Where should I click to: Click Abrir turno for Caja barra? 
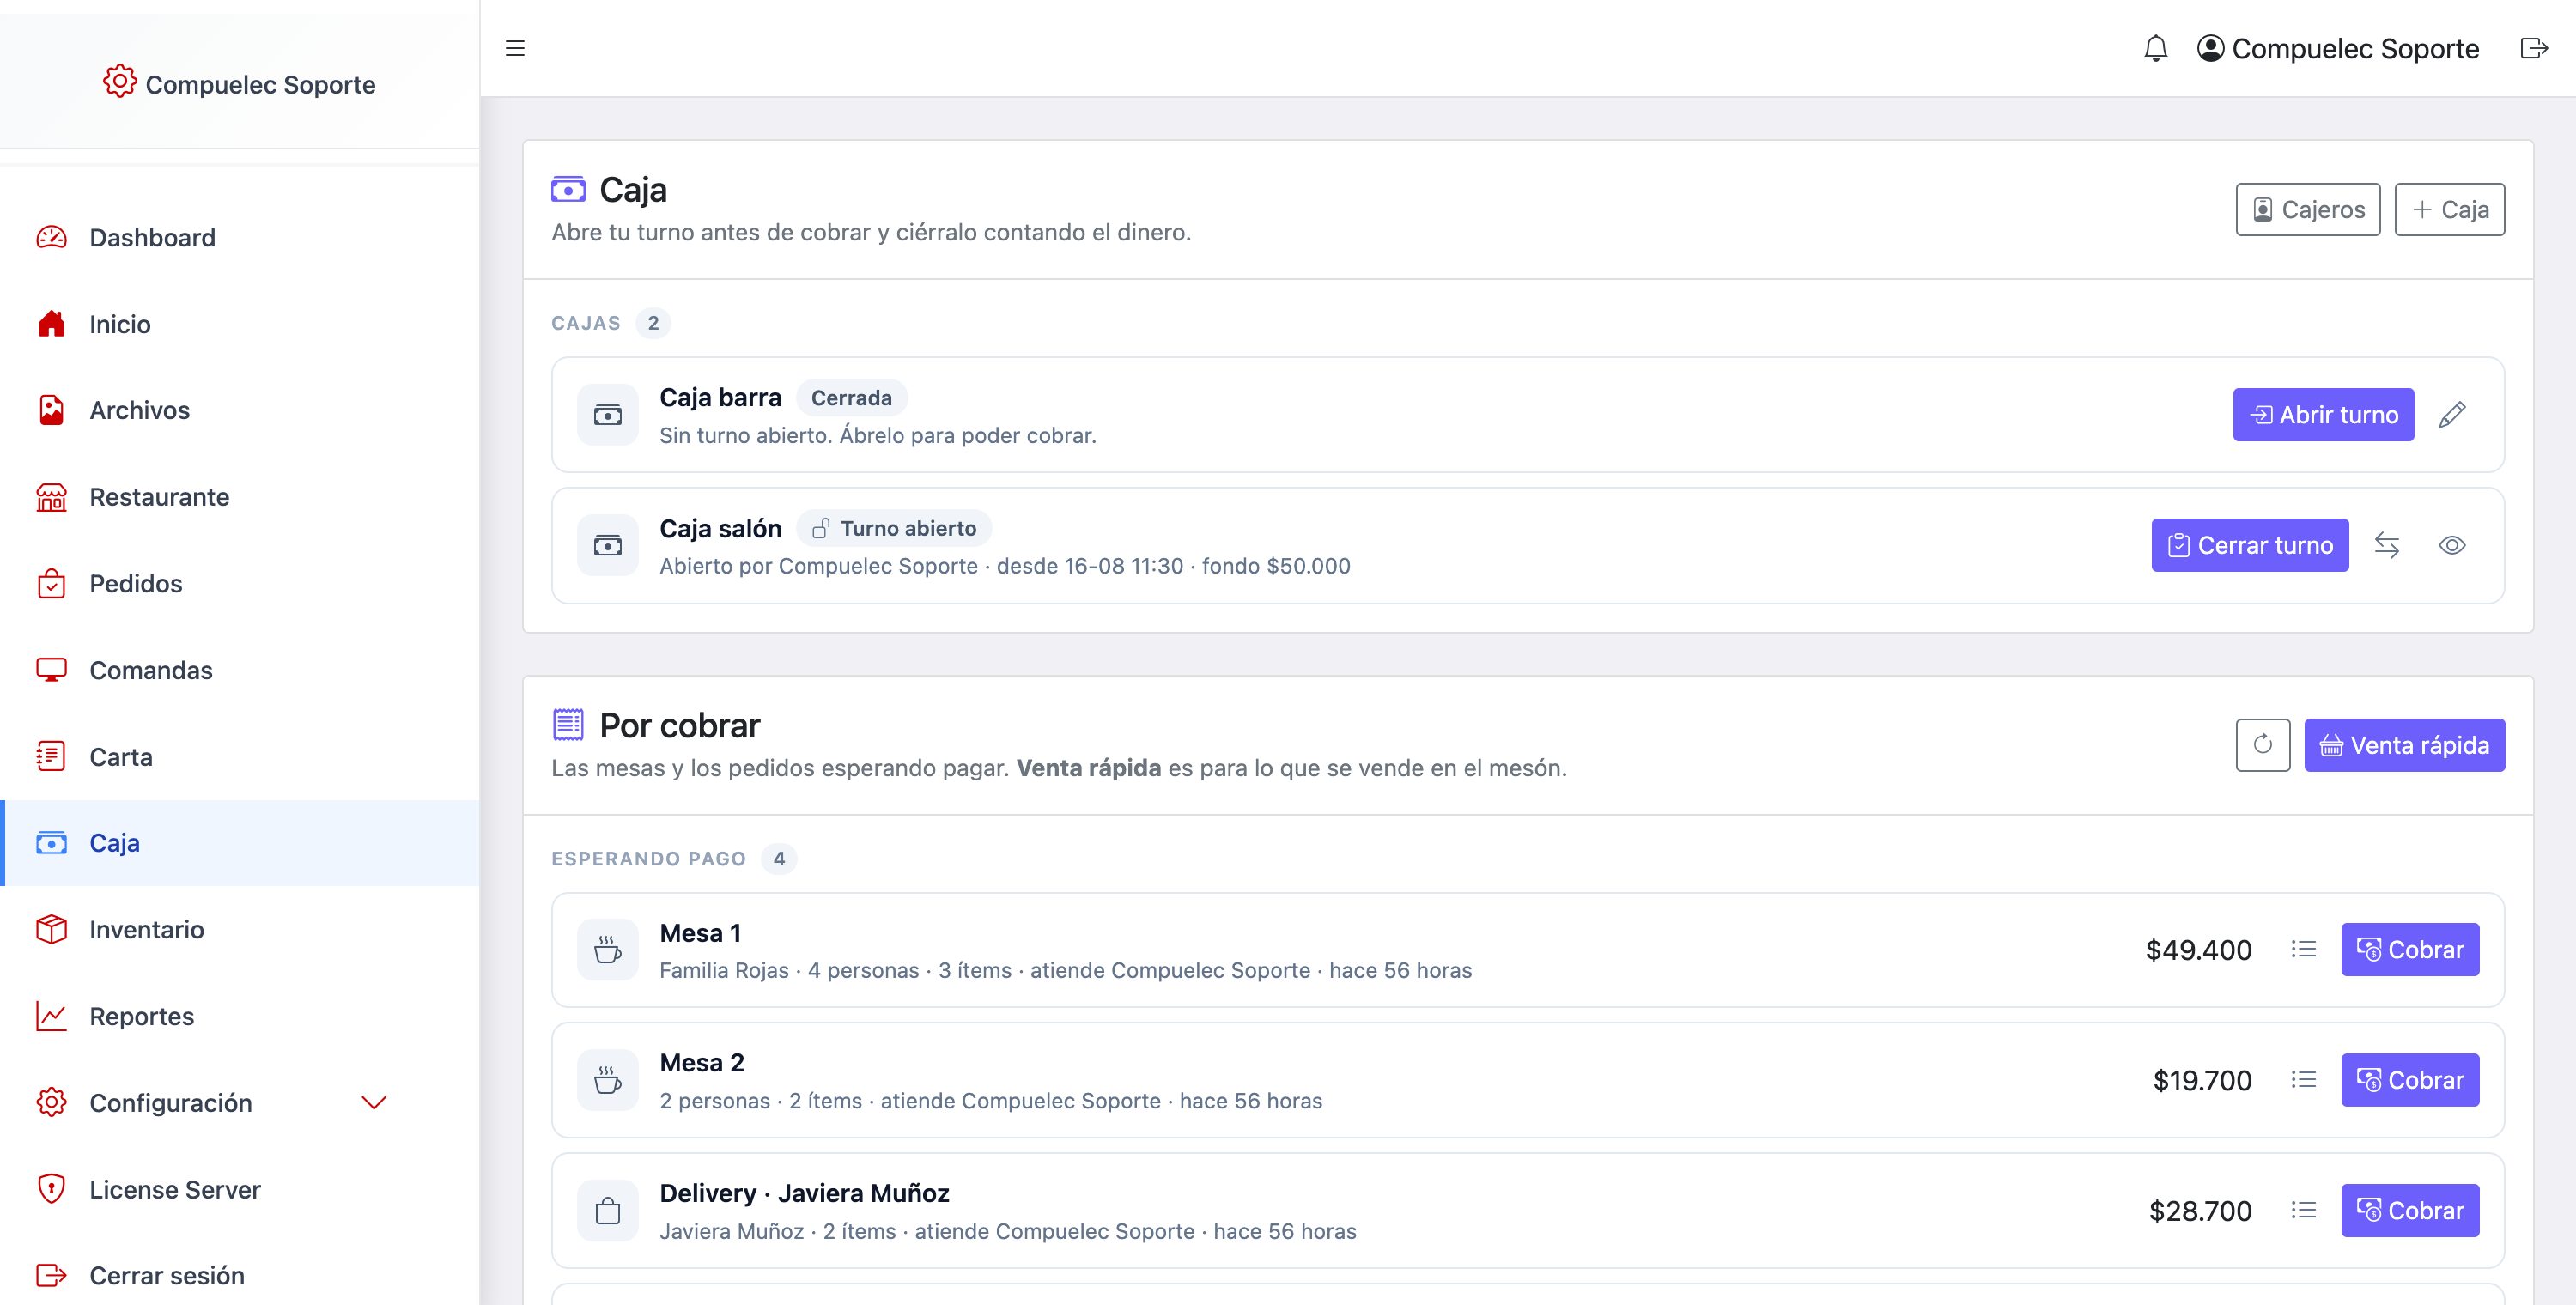pyautogui.click(x=2323, y=414)
